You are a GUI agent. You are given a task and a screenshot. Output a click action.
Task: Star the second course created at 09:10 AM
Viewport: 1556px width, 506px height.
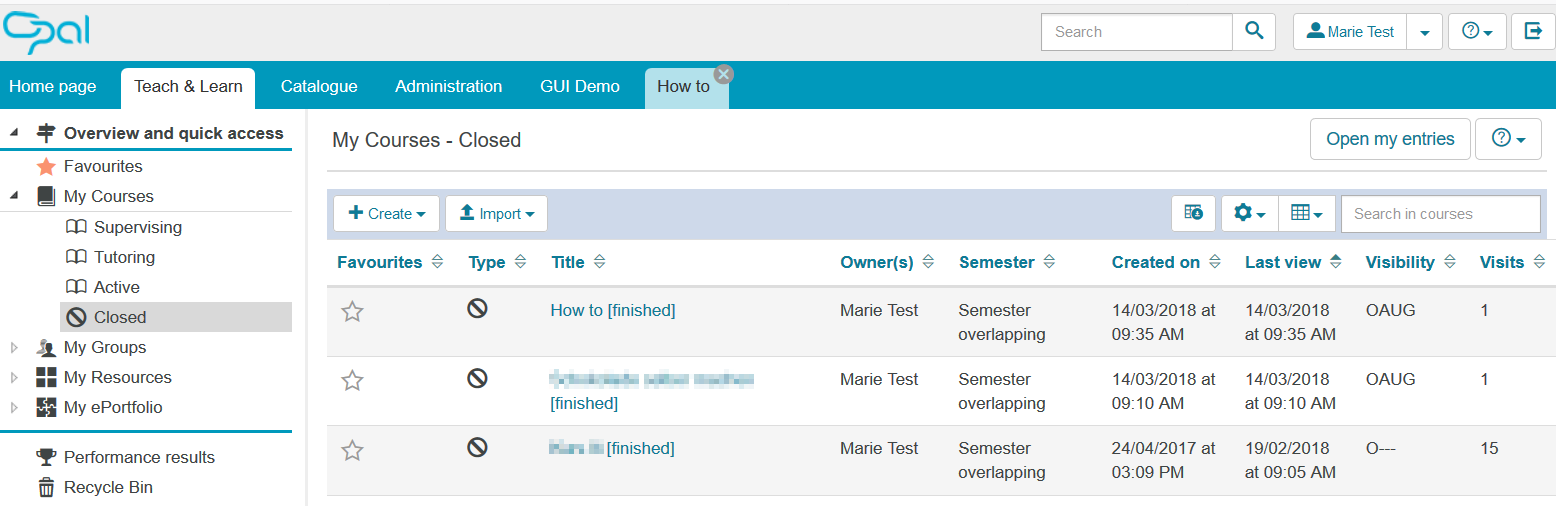352,381
